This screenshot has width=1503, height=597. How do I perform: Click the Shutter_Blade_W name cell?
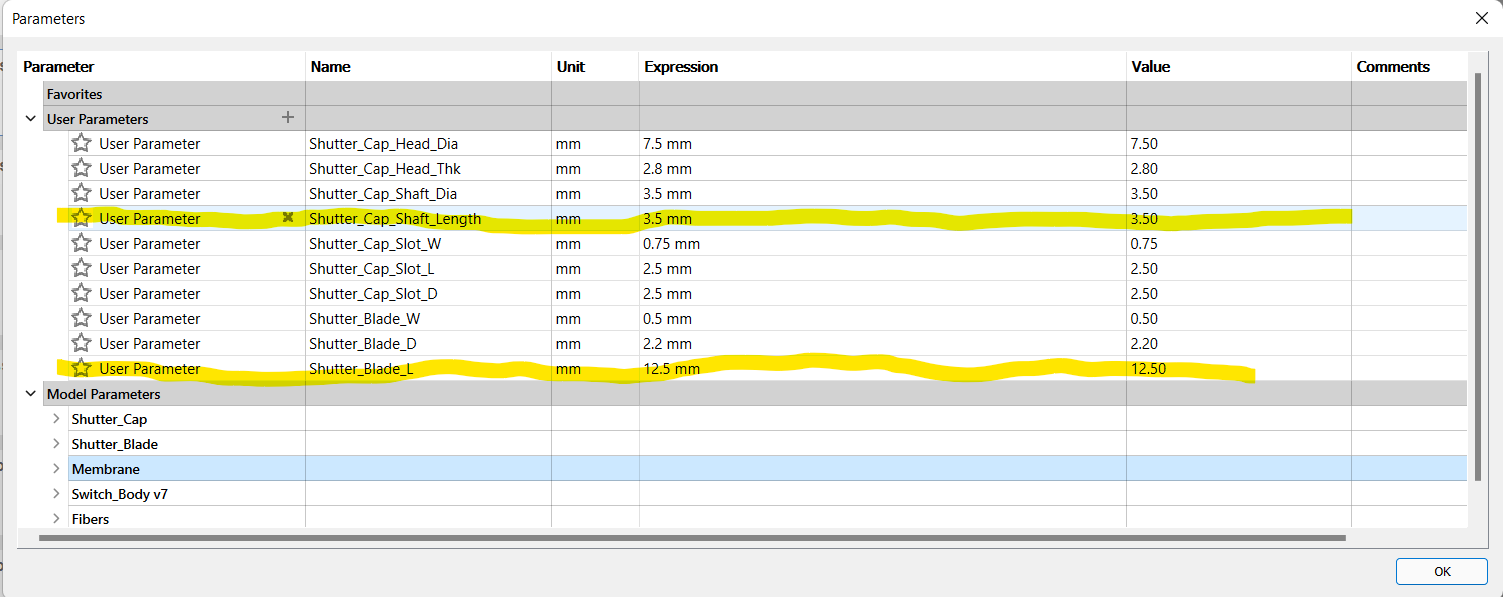click(428, 318)
